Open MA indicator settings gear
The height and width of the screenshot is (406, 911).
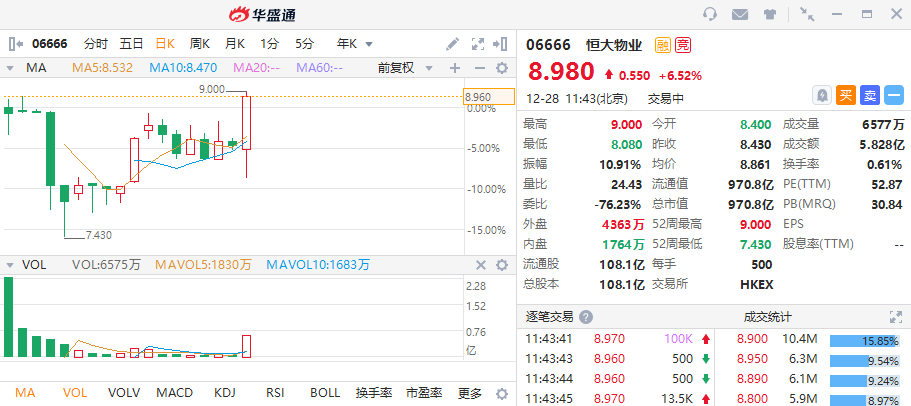tap(502, 68)
